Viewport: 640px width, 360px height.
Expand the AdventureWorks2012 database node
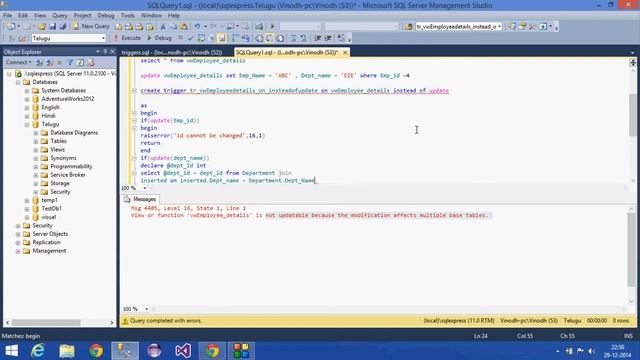click(x=27, y=99)
